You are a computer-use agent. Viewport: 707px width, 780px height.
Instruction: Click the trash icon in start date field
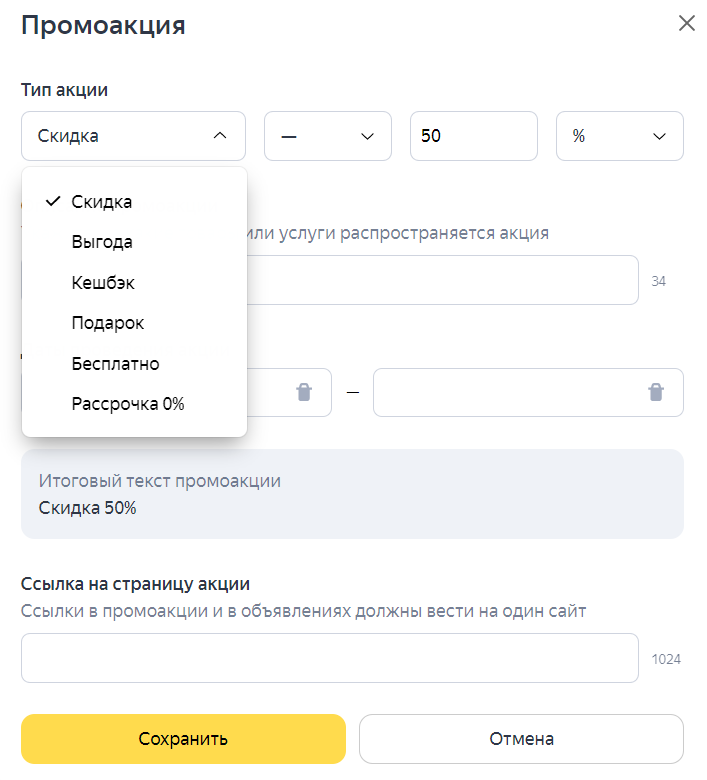click(x=304, y=392)
